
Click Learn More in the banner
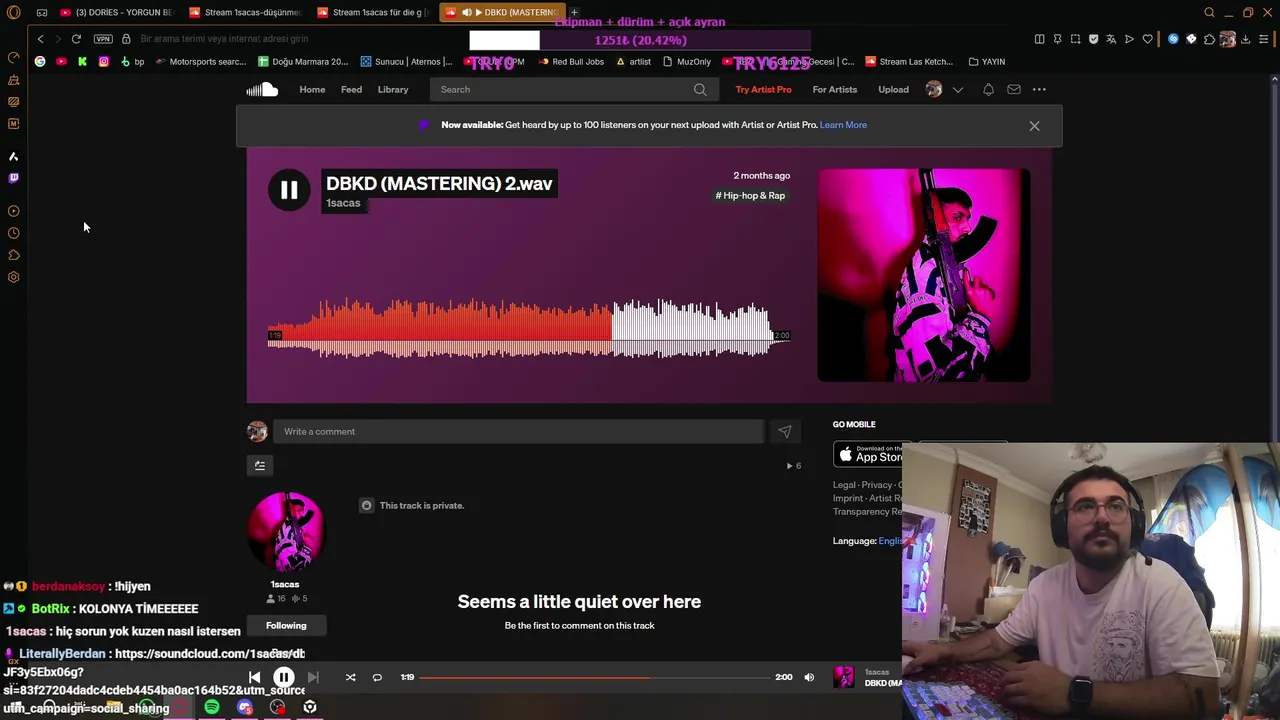843,125
